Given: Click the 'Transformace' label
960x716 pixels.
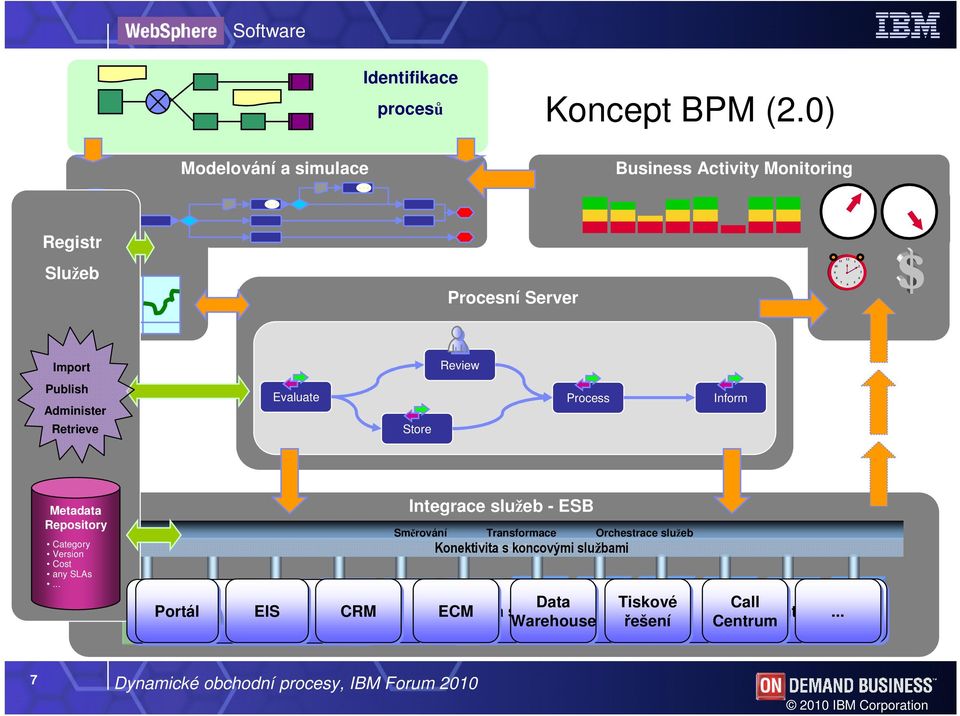Looking at the screenshot, I should pos(521,533).
